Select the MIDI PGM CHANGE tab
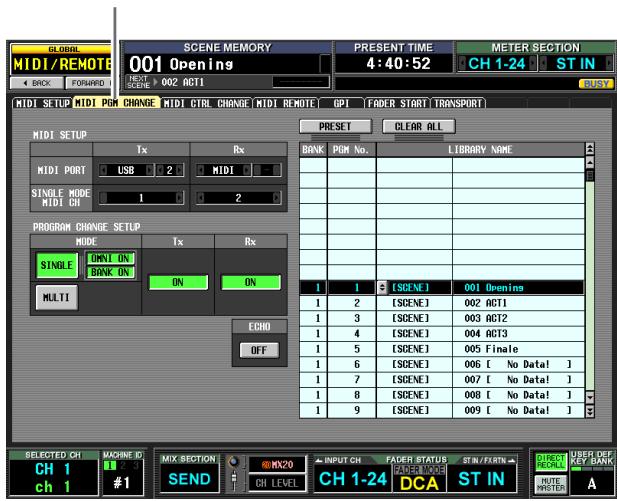Image resolution: width=617 pixels, height=501 pixels. click(116, 103)
